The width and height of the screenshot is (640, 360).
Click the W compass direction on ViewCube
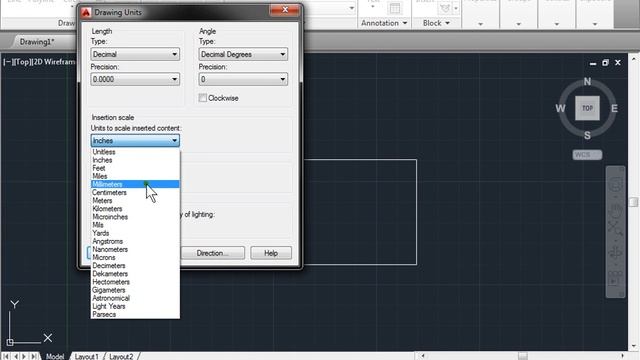pyautogui.click(x=560, y=109)
